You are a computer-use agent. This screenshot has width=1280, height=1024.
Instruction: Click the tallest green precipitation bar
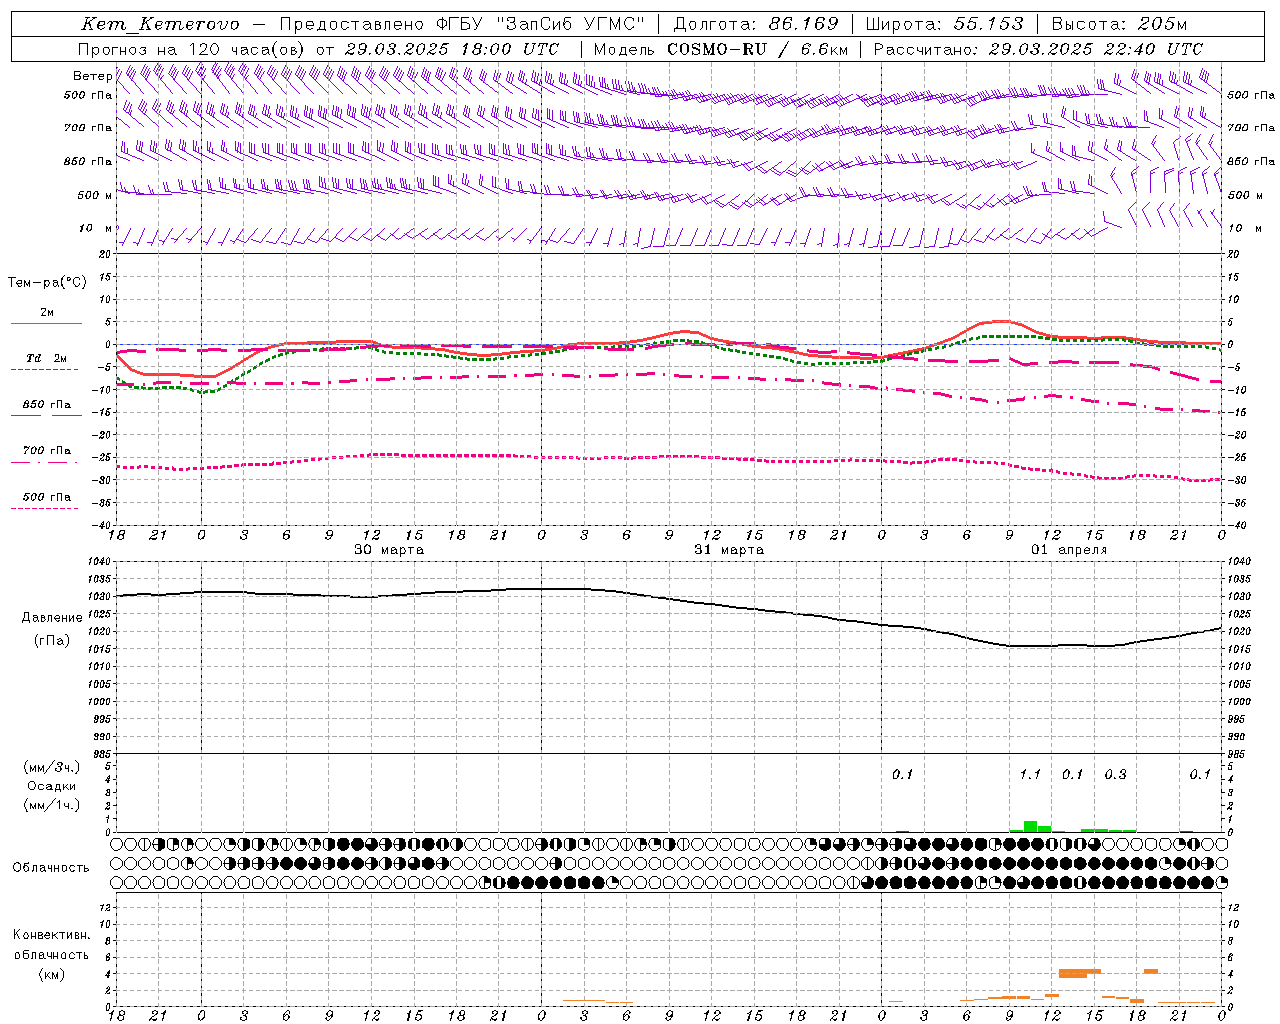click(x=1030, y=827)
